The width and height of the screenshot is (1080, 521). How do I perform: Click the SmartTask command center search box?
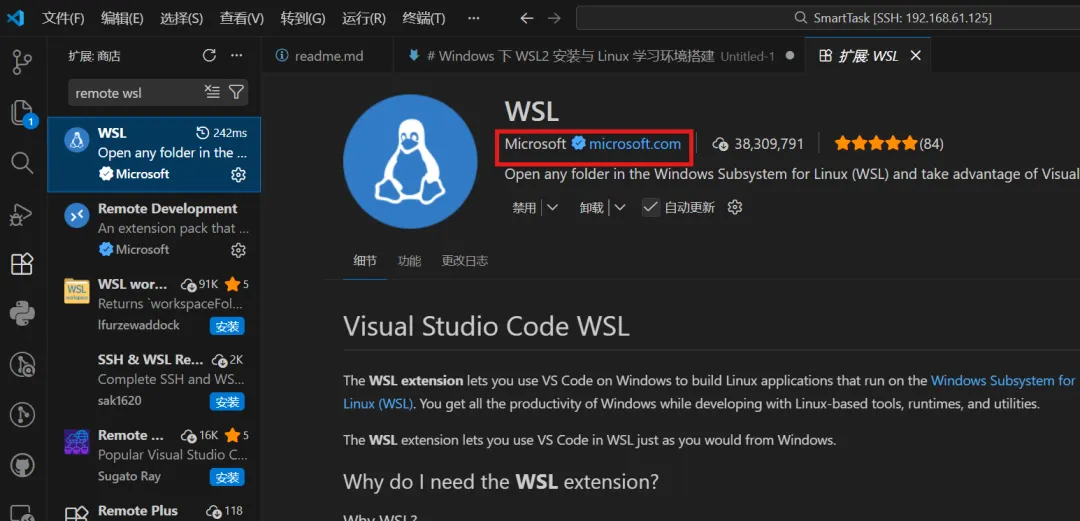click(829, 18)
